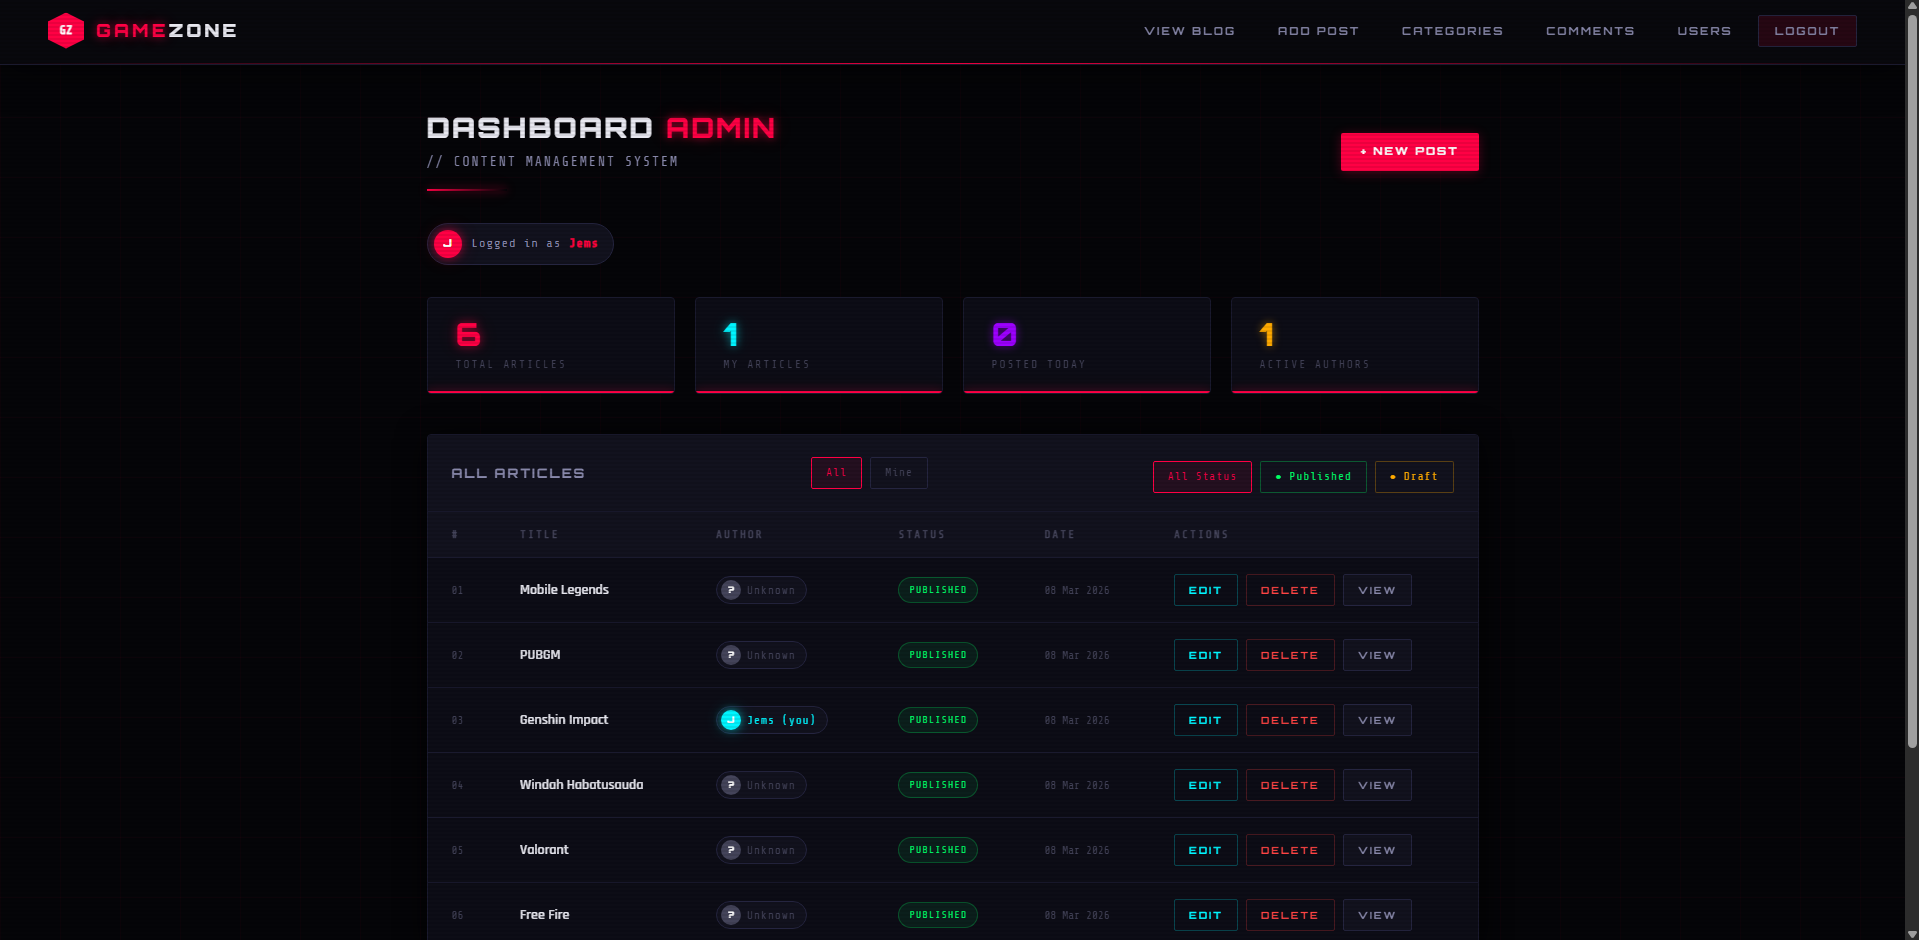Edit the Windah Habatusauda article
Viewport: 1919px width, 940px height.
1205,785
